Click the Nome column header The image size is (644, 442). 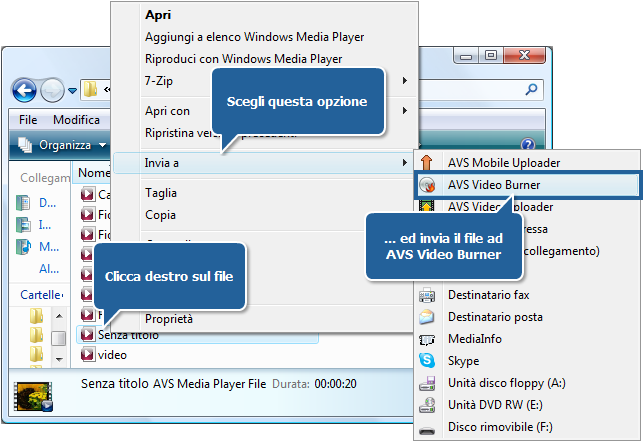point(94,173)
